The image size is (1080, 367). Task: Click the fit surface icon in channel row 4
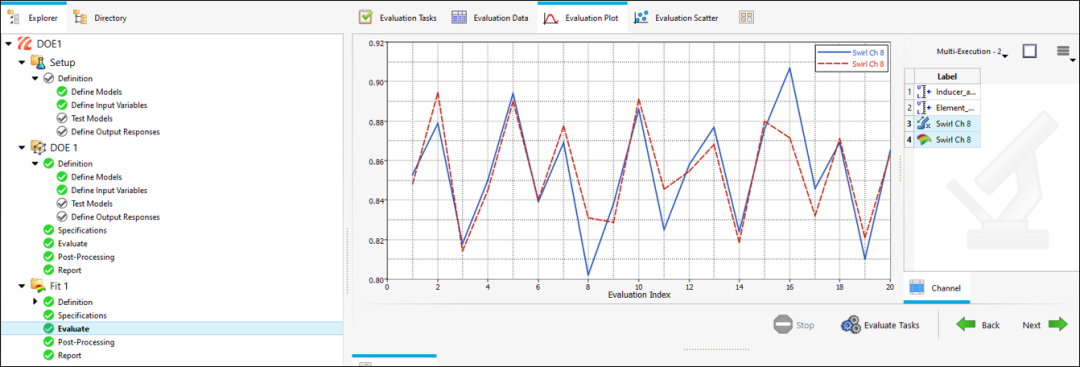924,140
